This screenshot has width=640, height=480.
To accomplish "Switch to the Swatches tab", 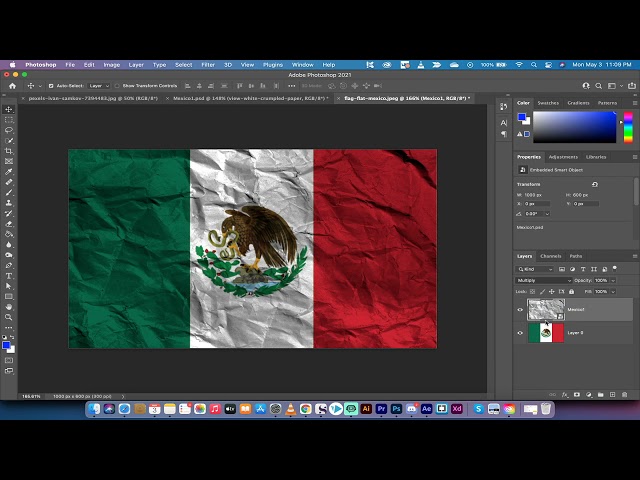I will pos(548,103).
